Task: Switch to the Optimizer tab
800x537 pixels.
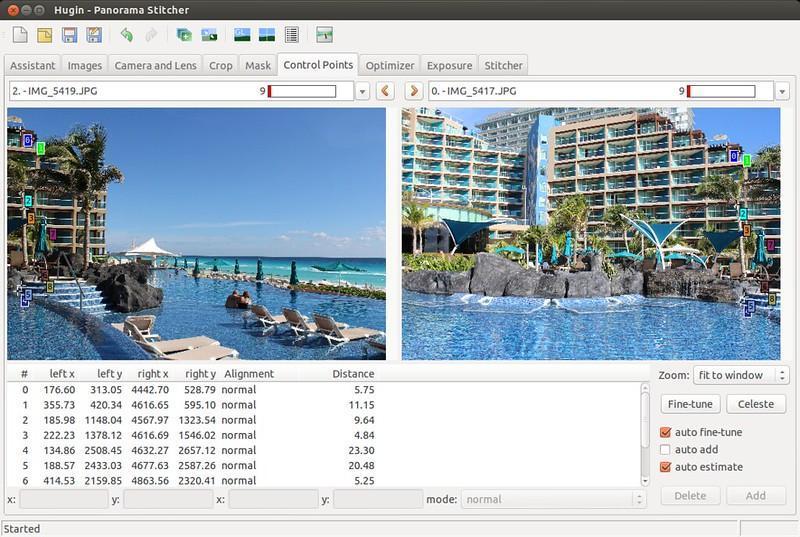Action: coord(390,66)
